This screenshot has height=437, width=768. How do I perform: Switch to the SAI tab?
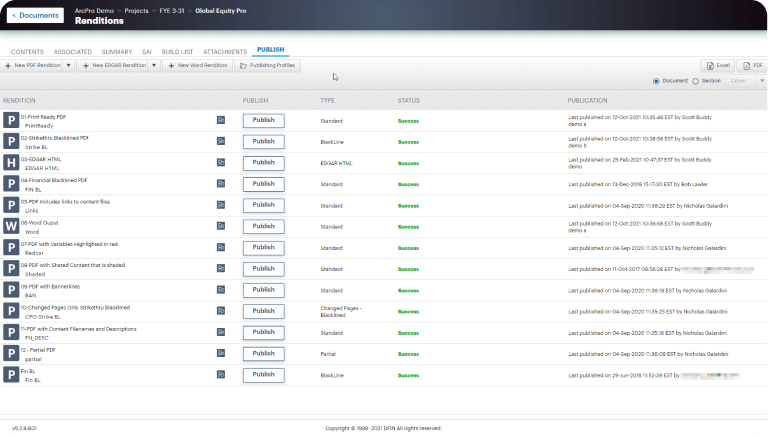[146, 51]
